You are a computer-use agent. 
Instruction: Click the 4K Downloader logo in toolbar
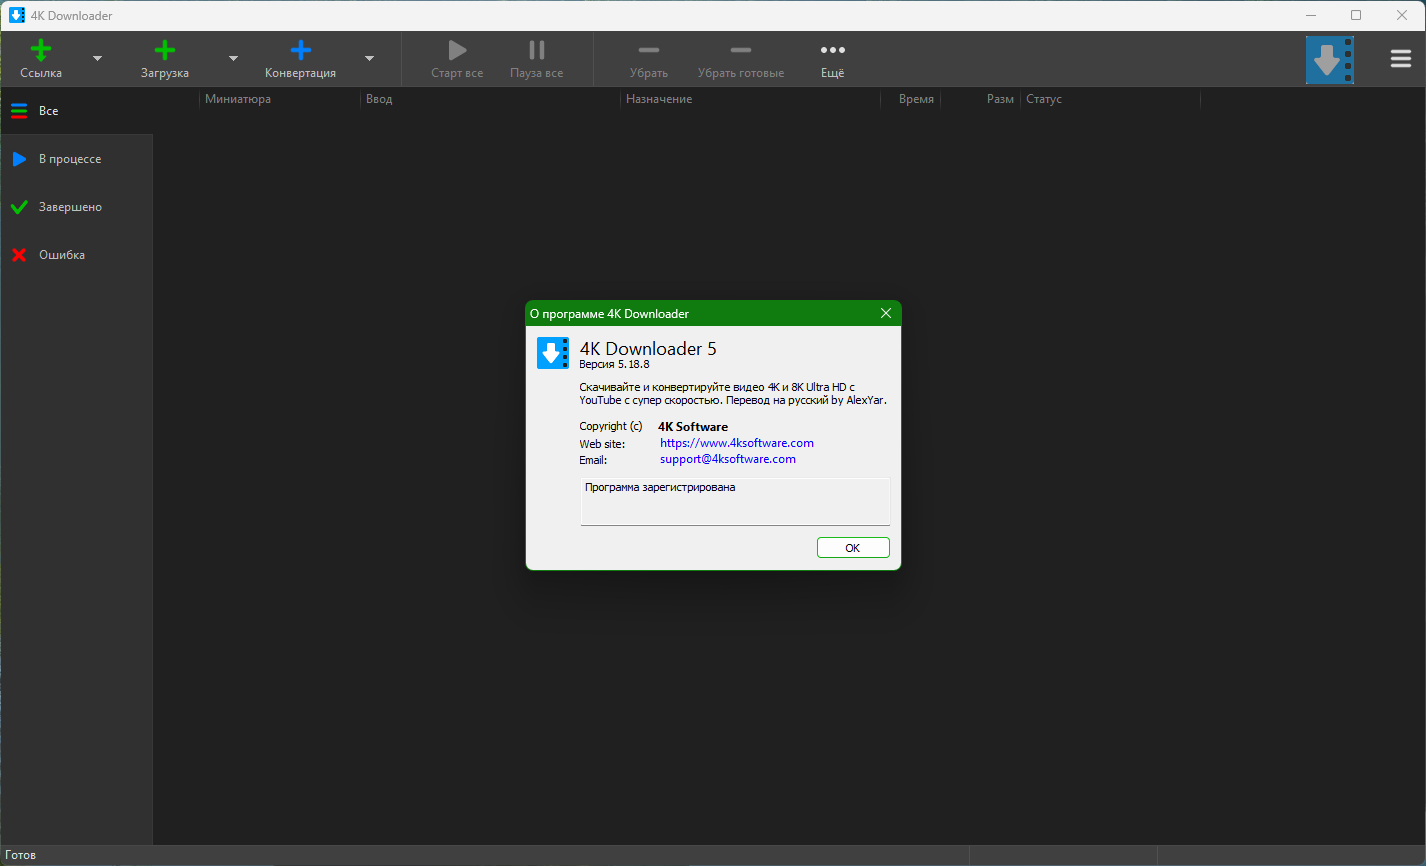point(1329,60)
